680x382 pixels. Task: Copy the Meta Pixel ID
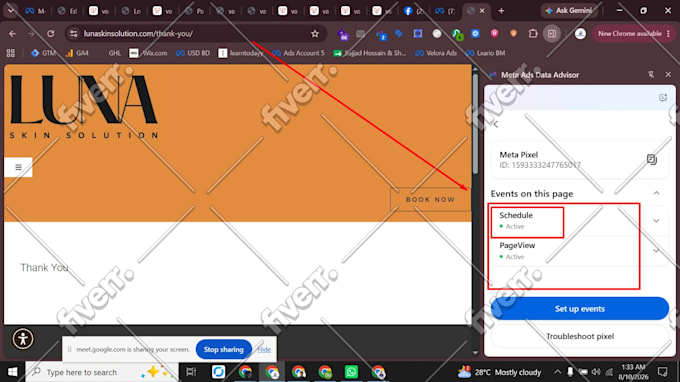[651, 159]
